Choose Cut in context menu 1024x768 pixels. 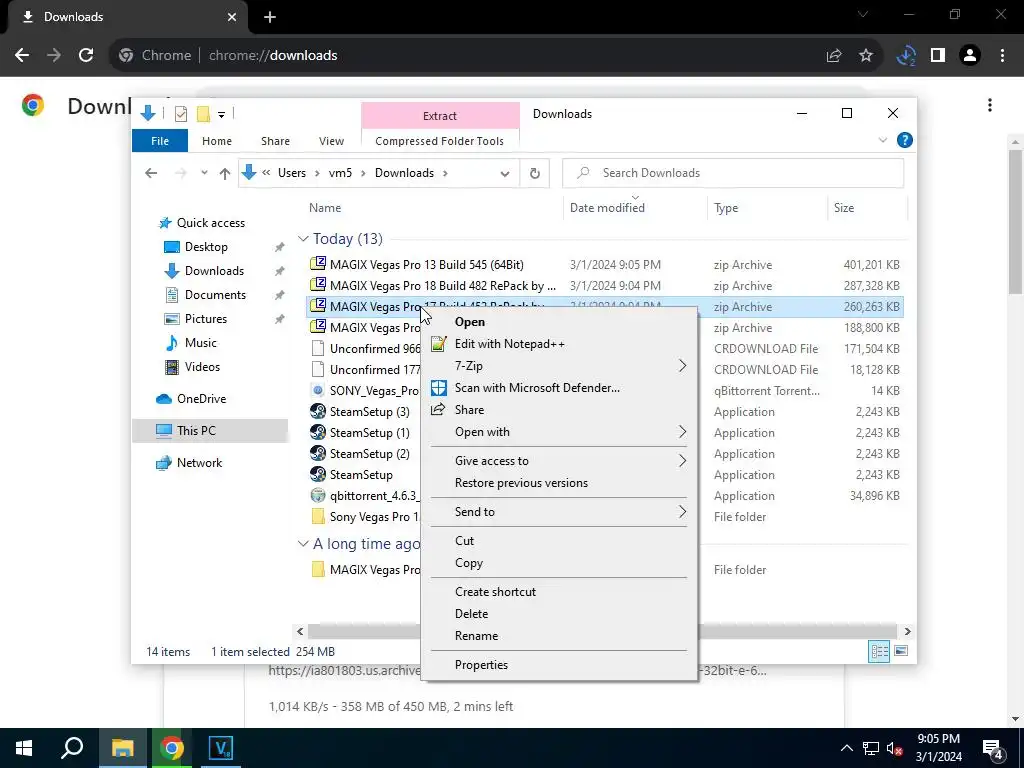560,541
